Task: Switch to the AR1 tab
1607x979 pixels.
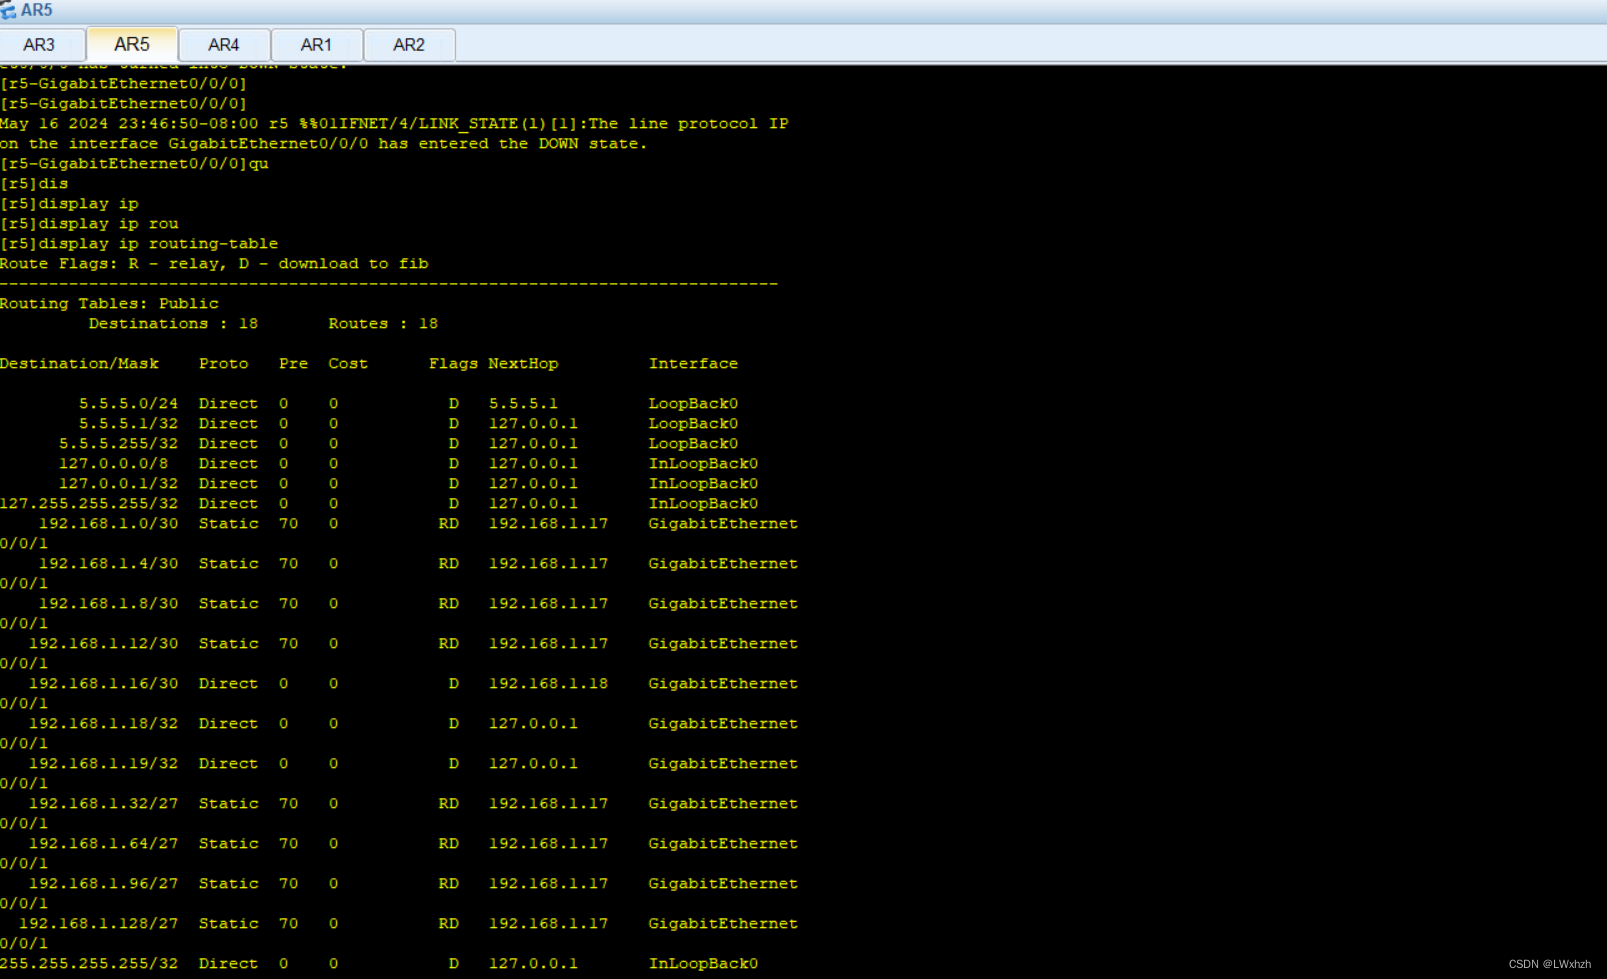Action: [316, 45]
